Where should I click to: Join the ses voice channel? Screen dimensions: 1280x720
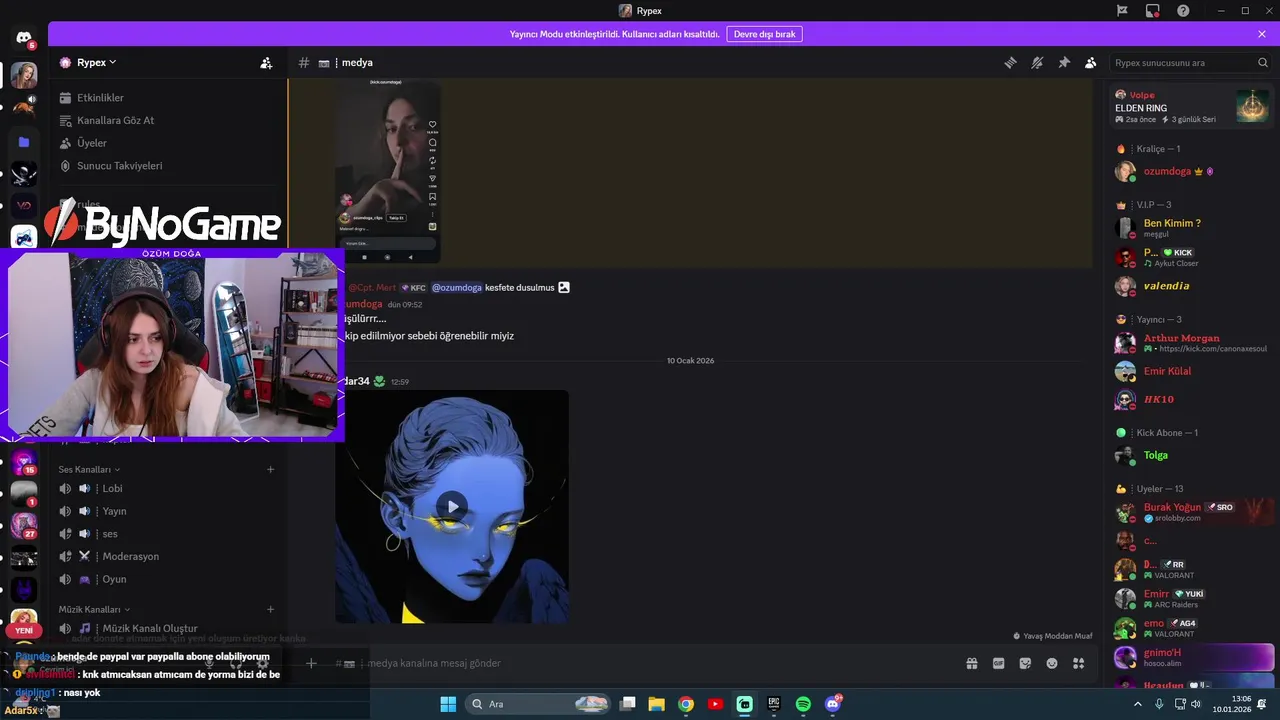click(x=110, y=534)
